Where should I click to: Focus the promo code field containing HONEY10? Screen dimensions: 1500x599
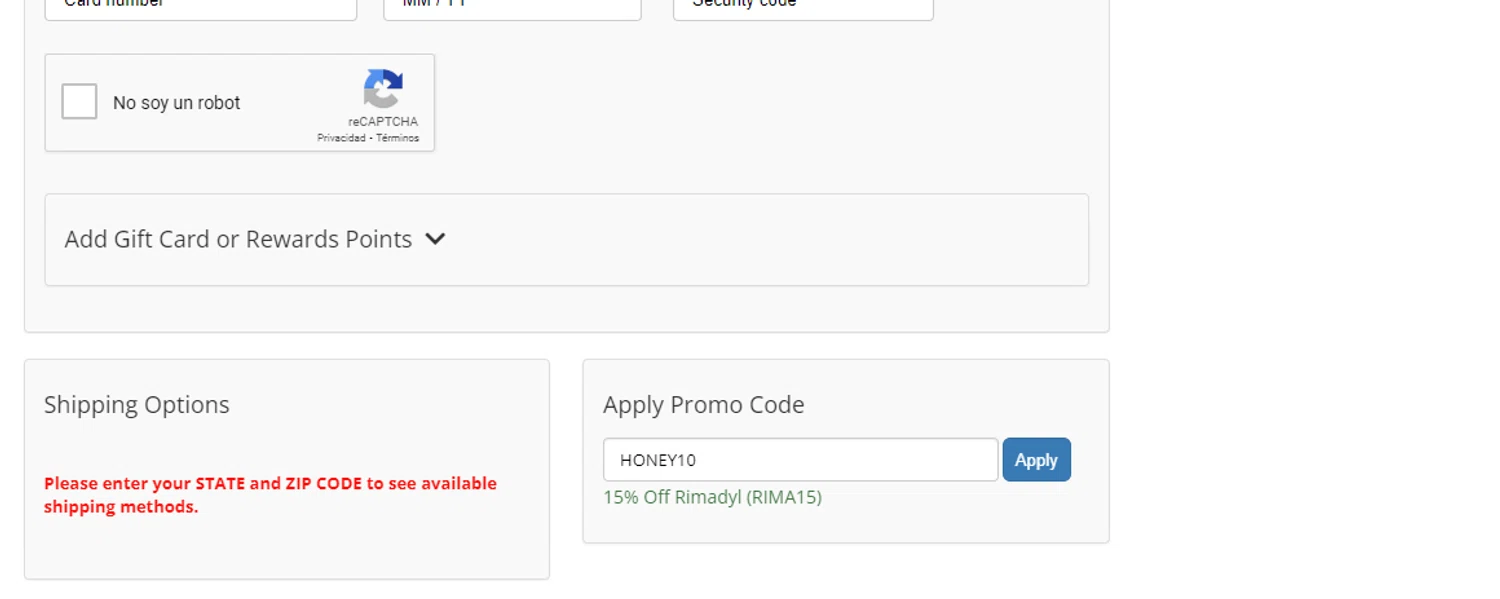pos(800,460)
